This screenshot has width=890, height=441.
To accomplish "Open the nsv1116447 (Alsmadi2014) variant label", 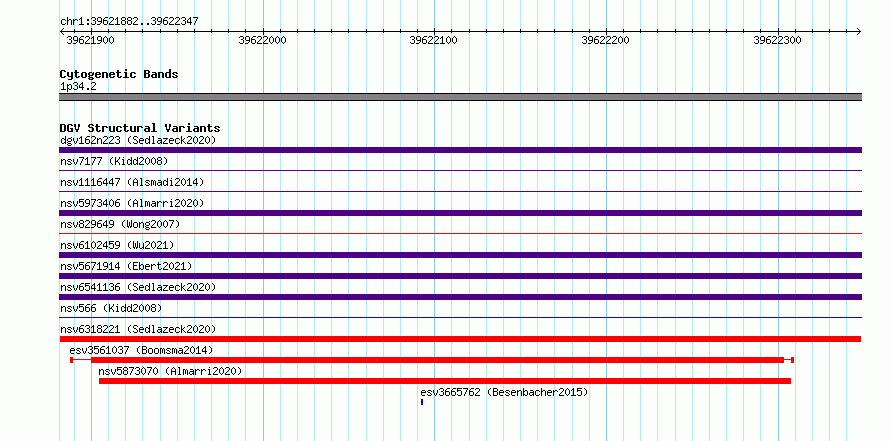I will coord(132,182).
